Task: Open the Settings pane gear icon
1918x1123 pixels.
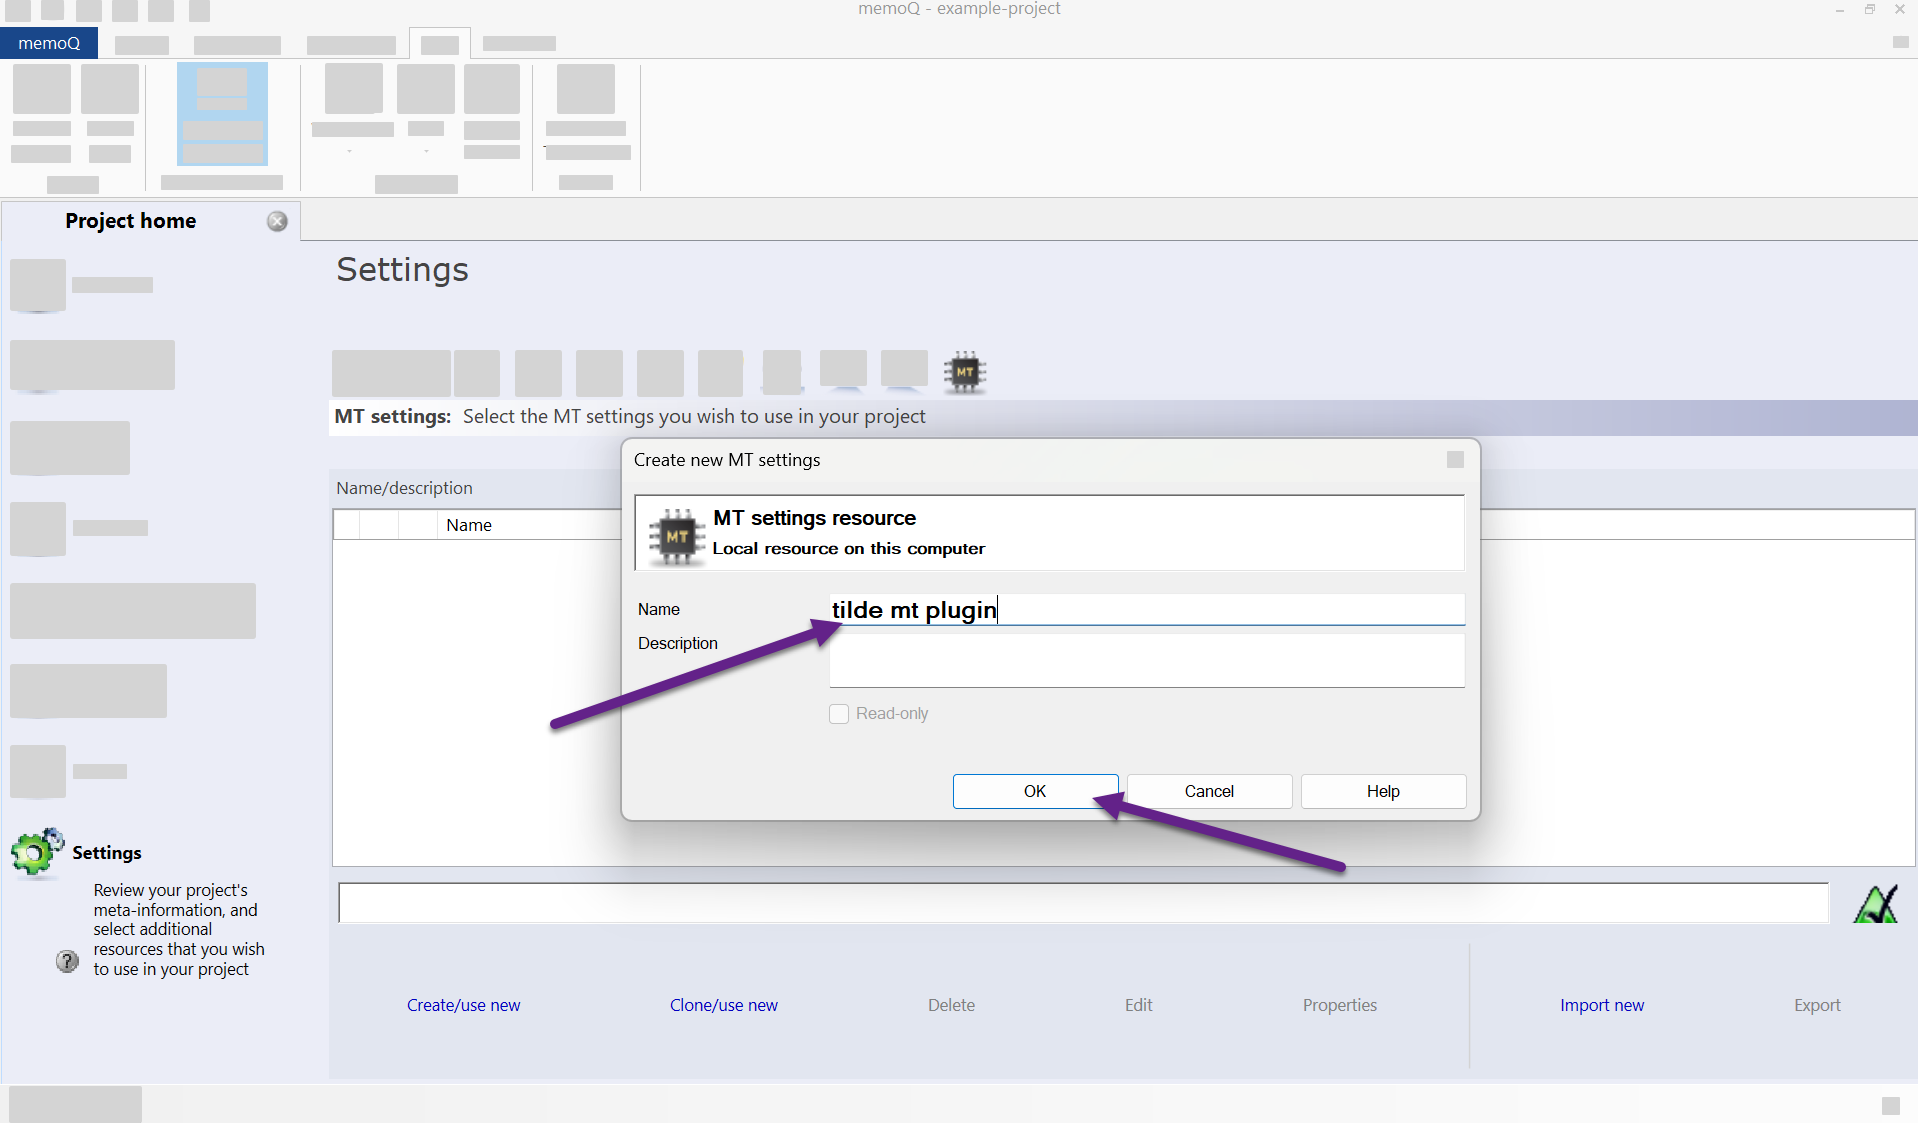Action: point(37,852)
